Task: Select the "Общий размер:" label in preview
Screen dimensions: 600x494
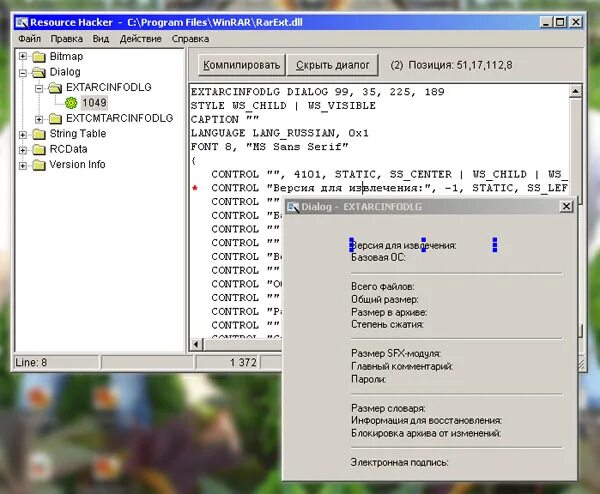Action: pos(385,299)
